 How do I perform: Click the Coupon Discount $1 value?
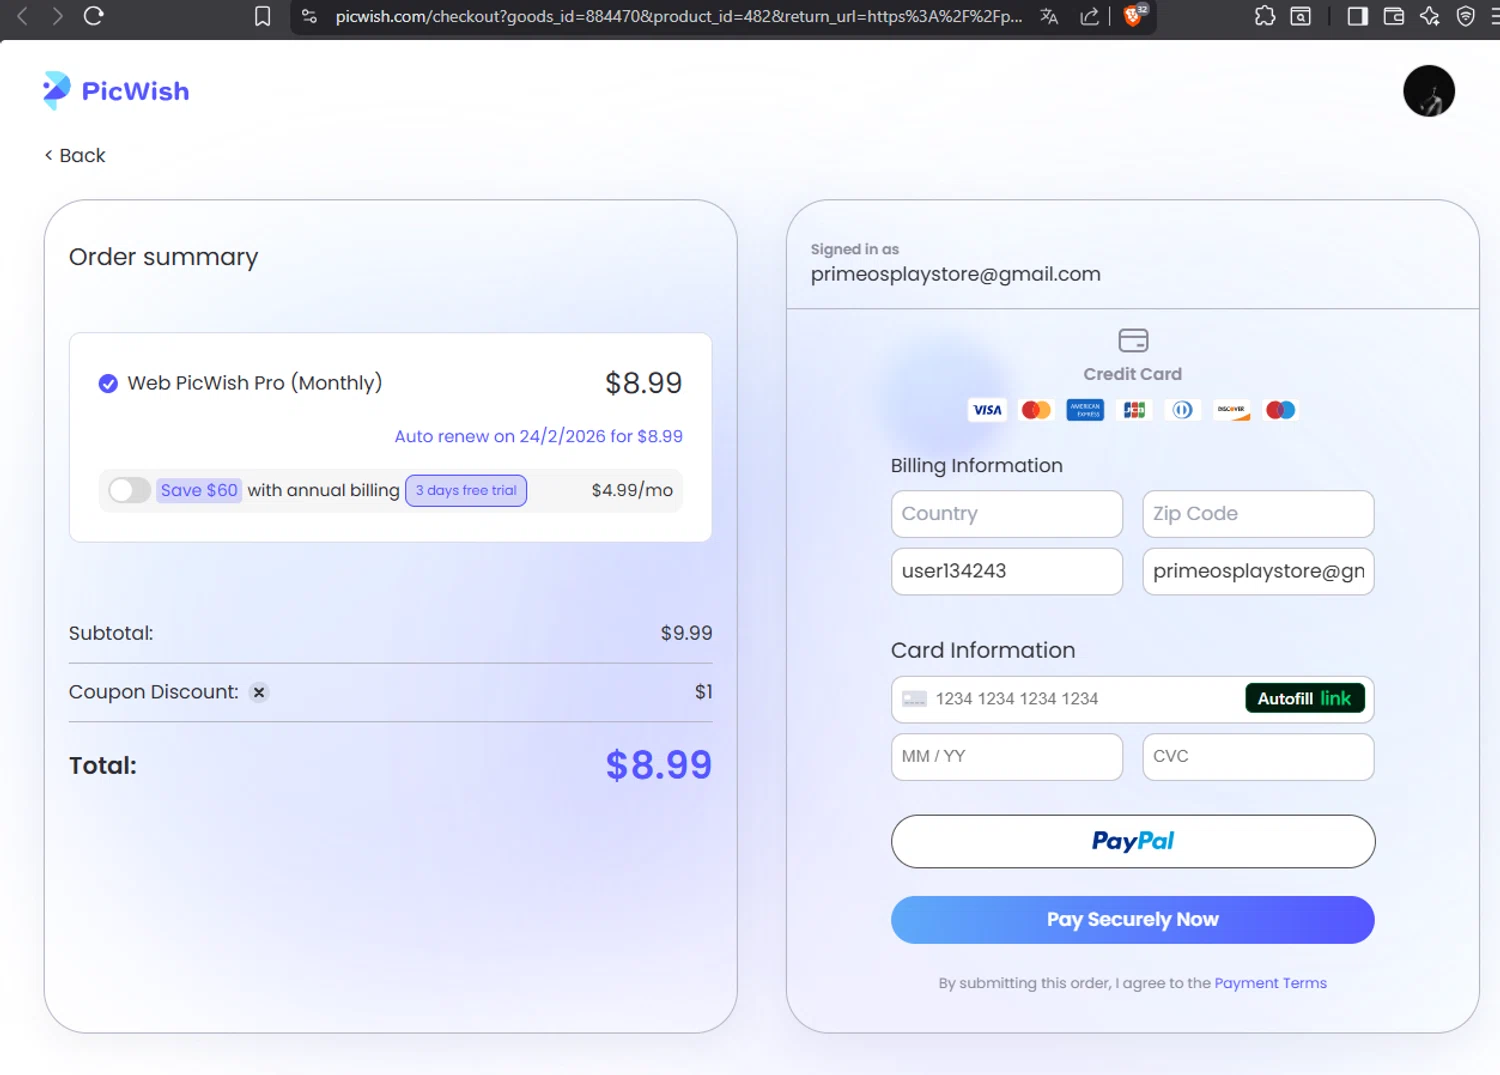[x=703, y=692]
